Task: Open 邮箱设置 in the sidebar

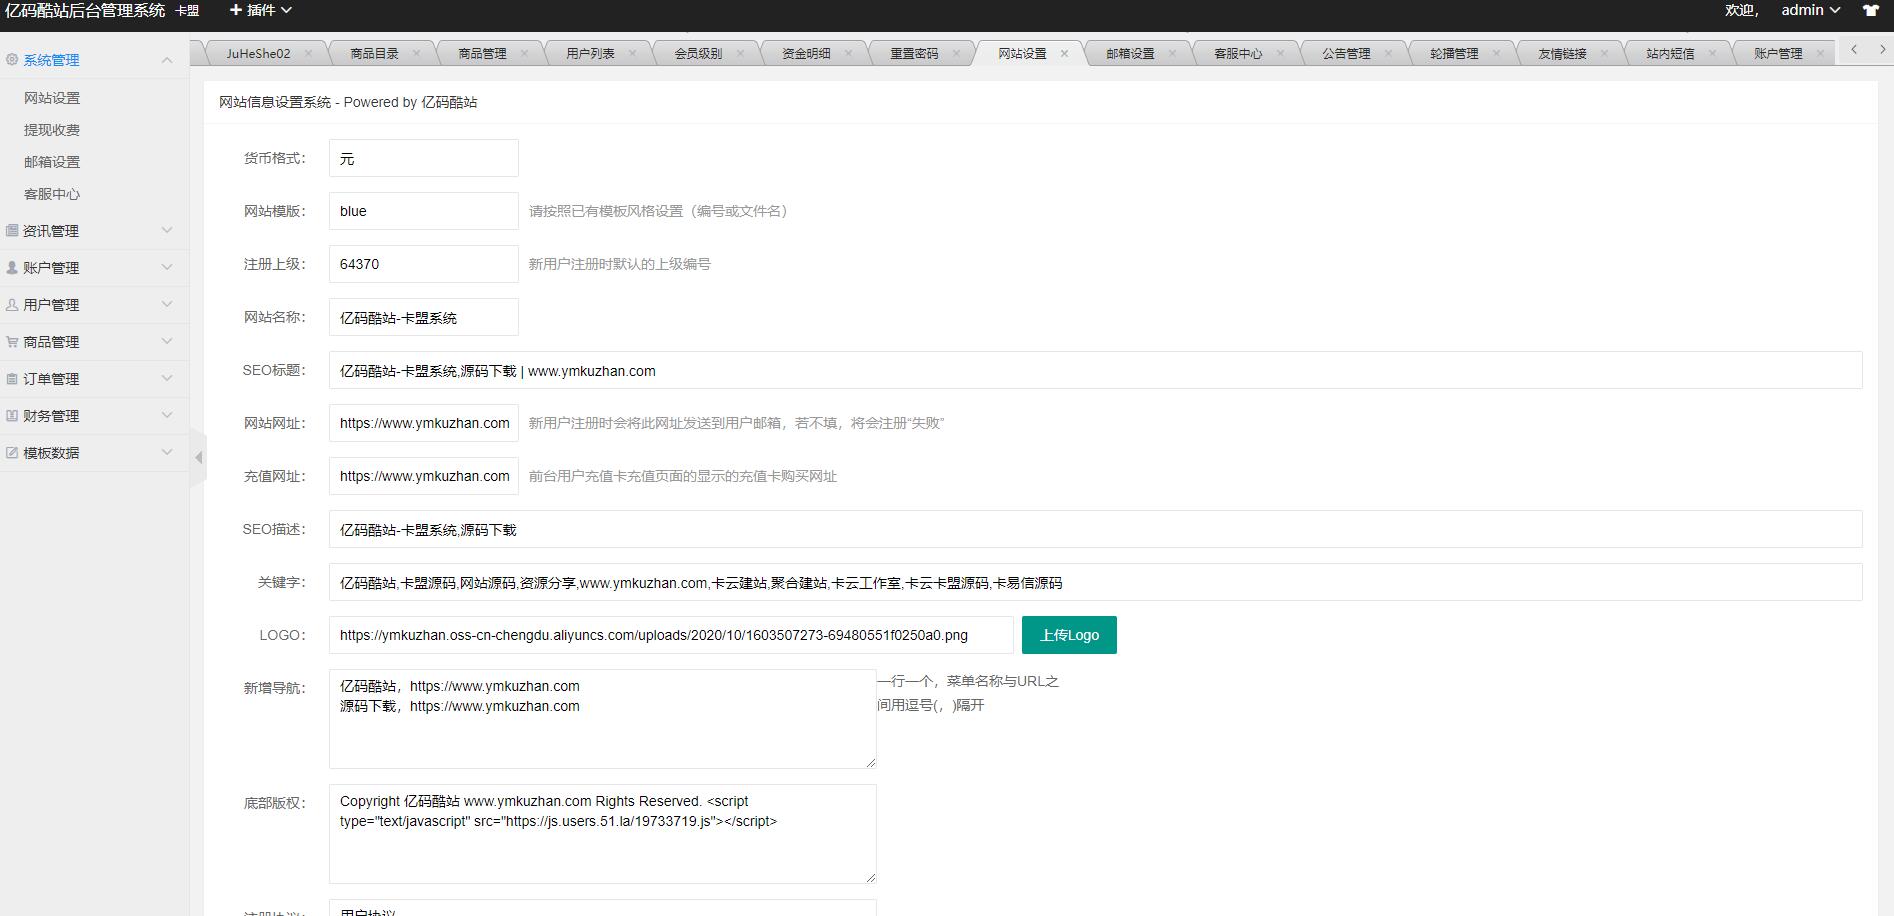Action: [52, 162]
